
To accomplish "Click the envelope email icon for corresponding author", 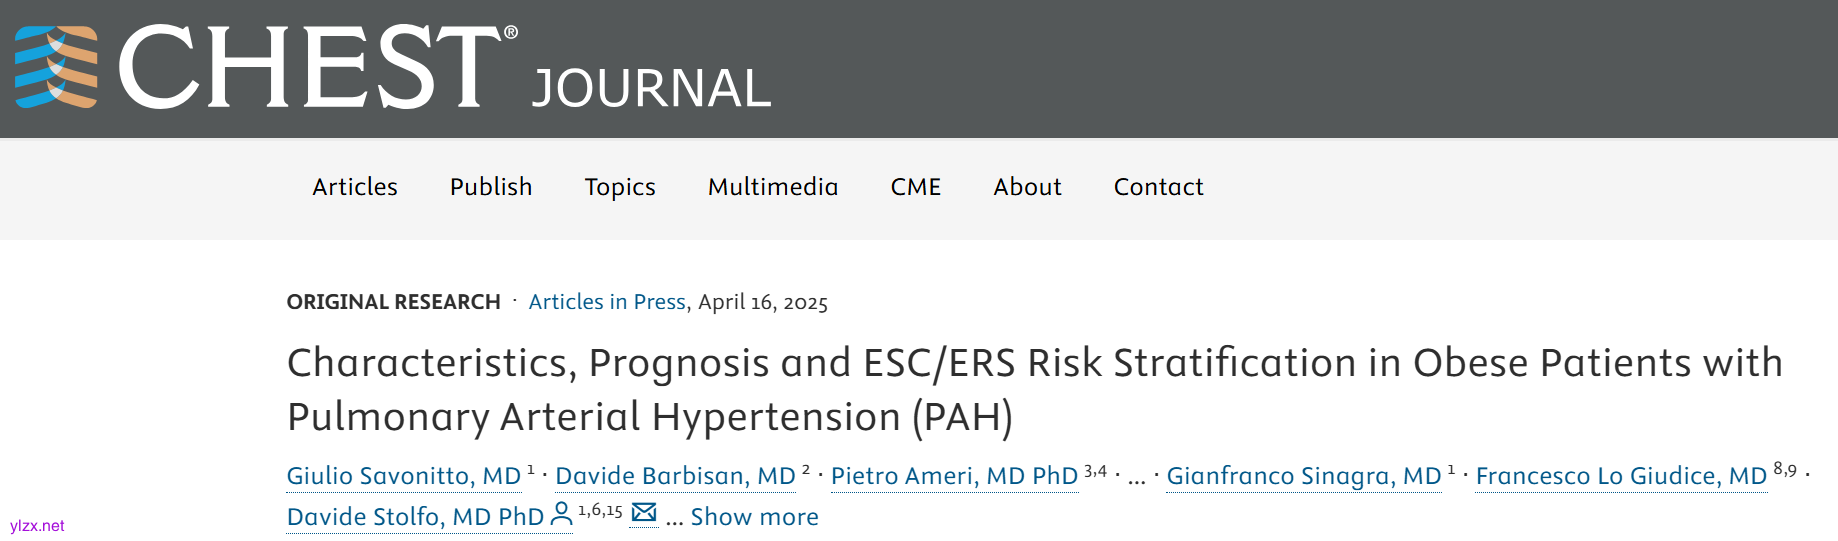I will click(645, 513).
